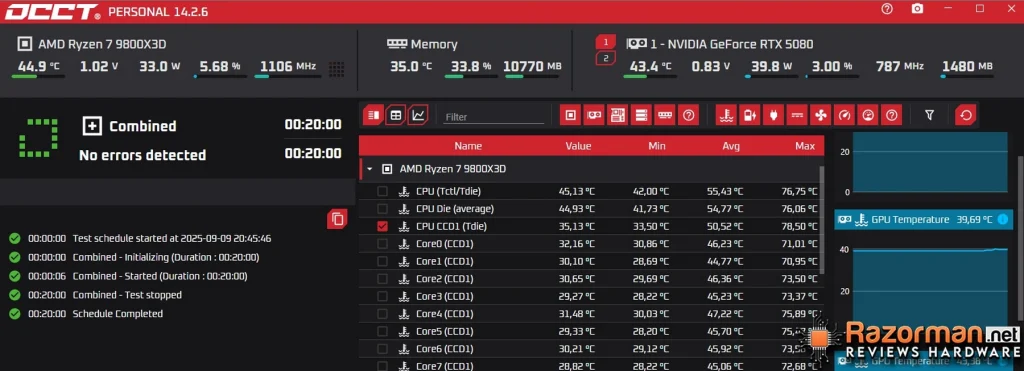Reset min/avg/max values with circular arrow

click(x=966, y=115)
